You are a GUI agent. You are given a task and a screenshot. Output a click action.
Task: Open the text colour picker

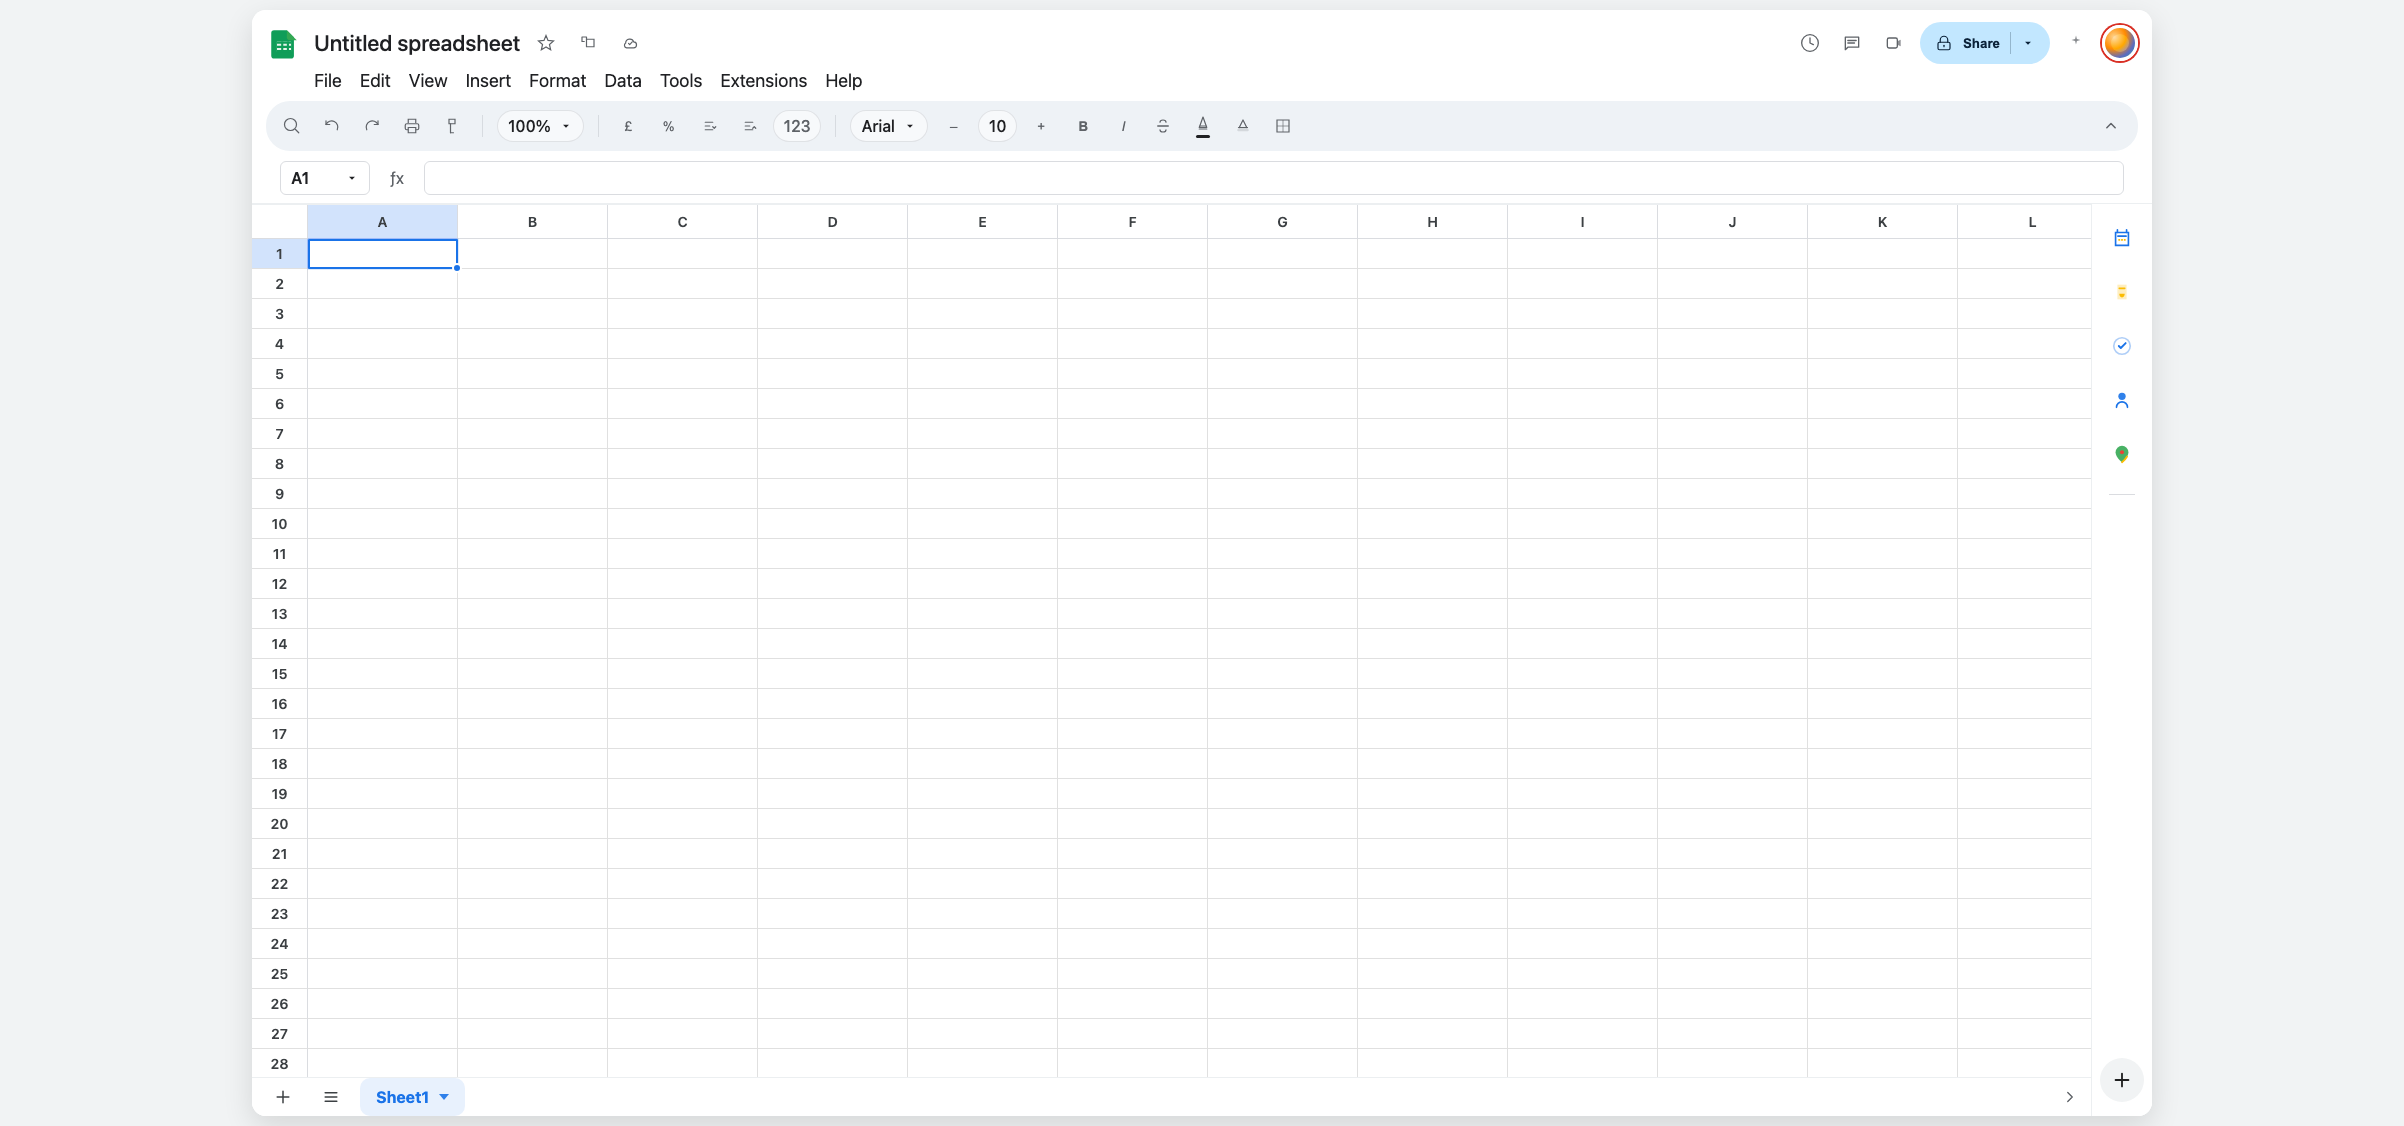[1203, 126]
